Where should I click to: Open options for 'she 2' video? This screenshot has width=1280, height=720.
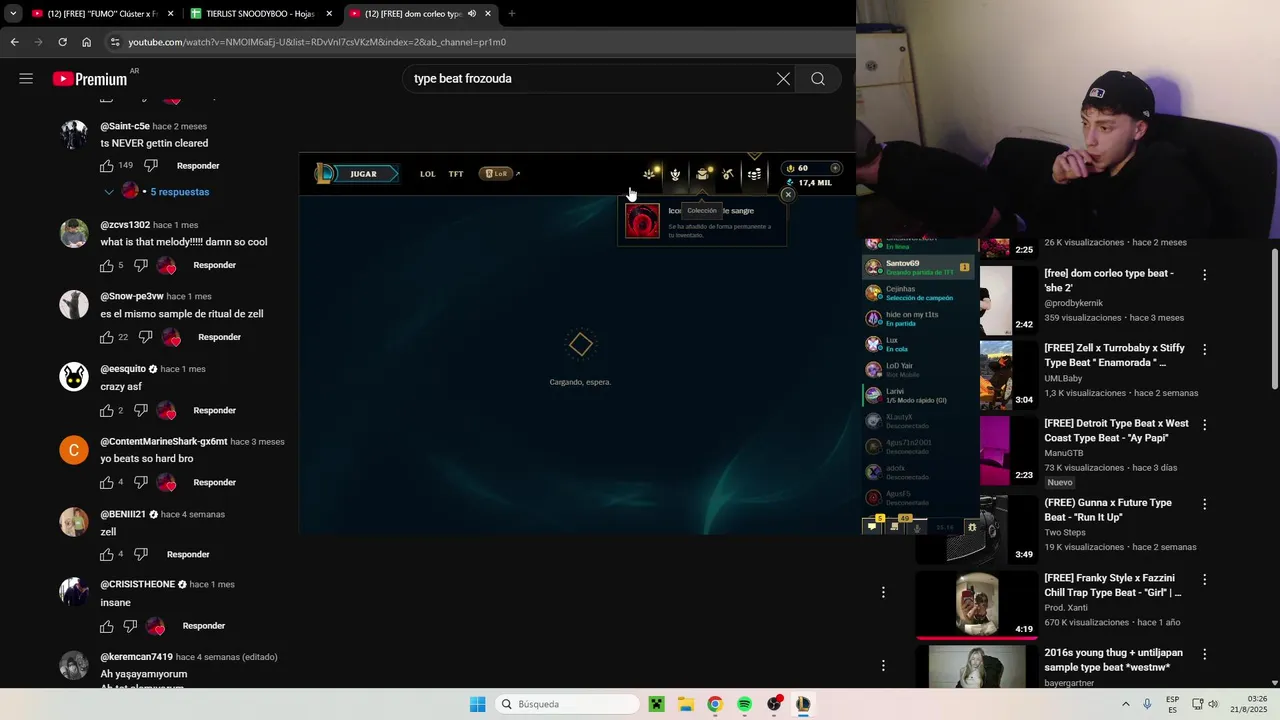(1205, 274)
